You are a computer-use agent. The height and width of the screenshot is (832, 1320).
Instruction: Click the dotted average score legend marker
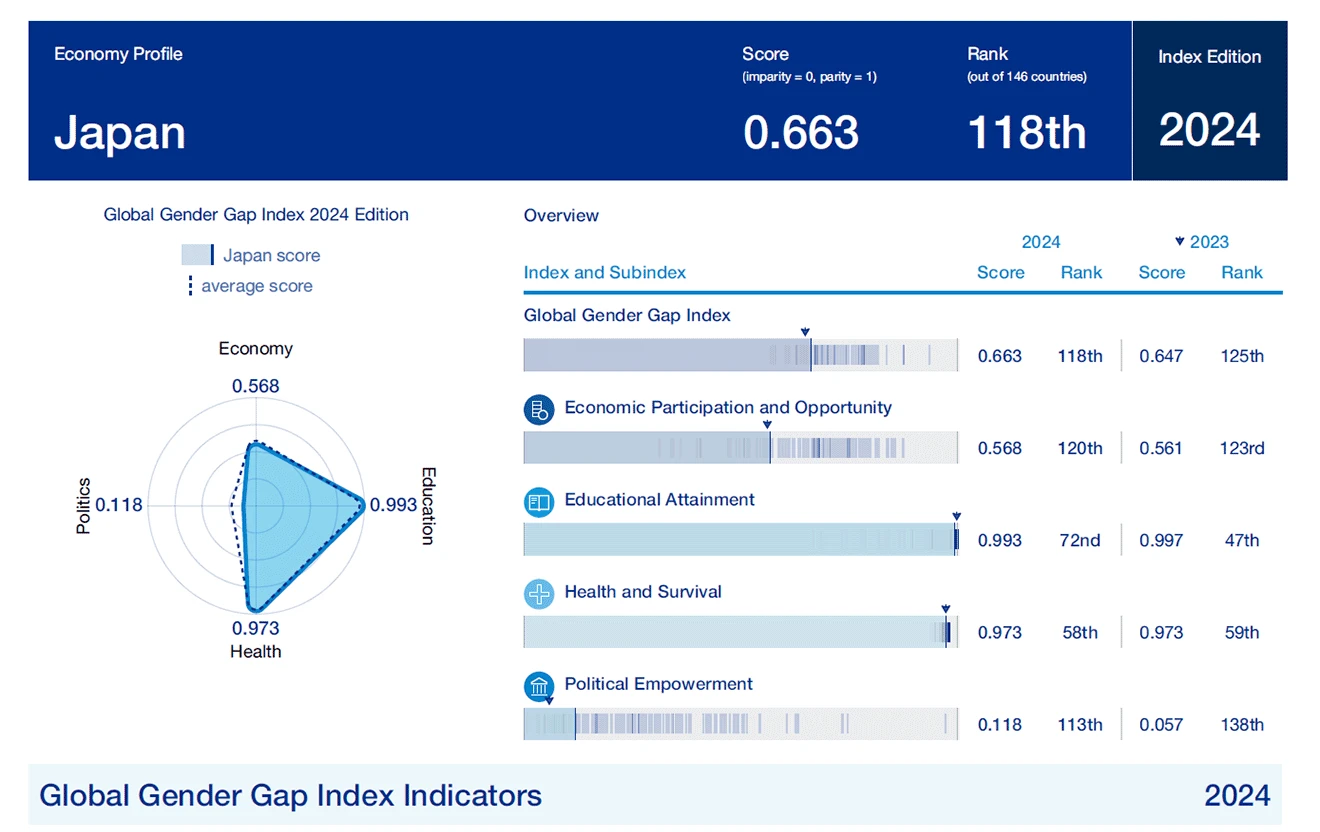(x=190, y=286)
